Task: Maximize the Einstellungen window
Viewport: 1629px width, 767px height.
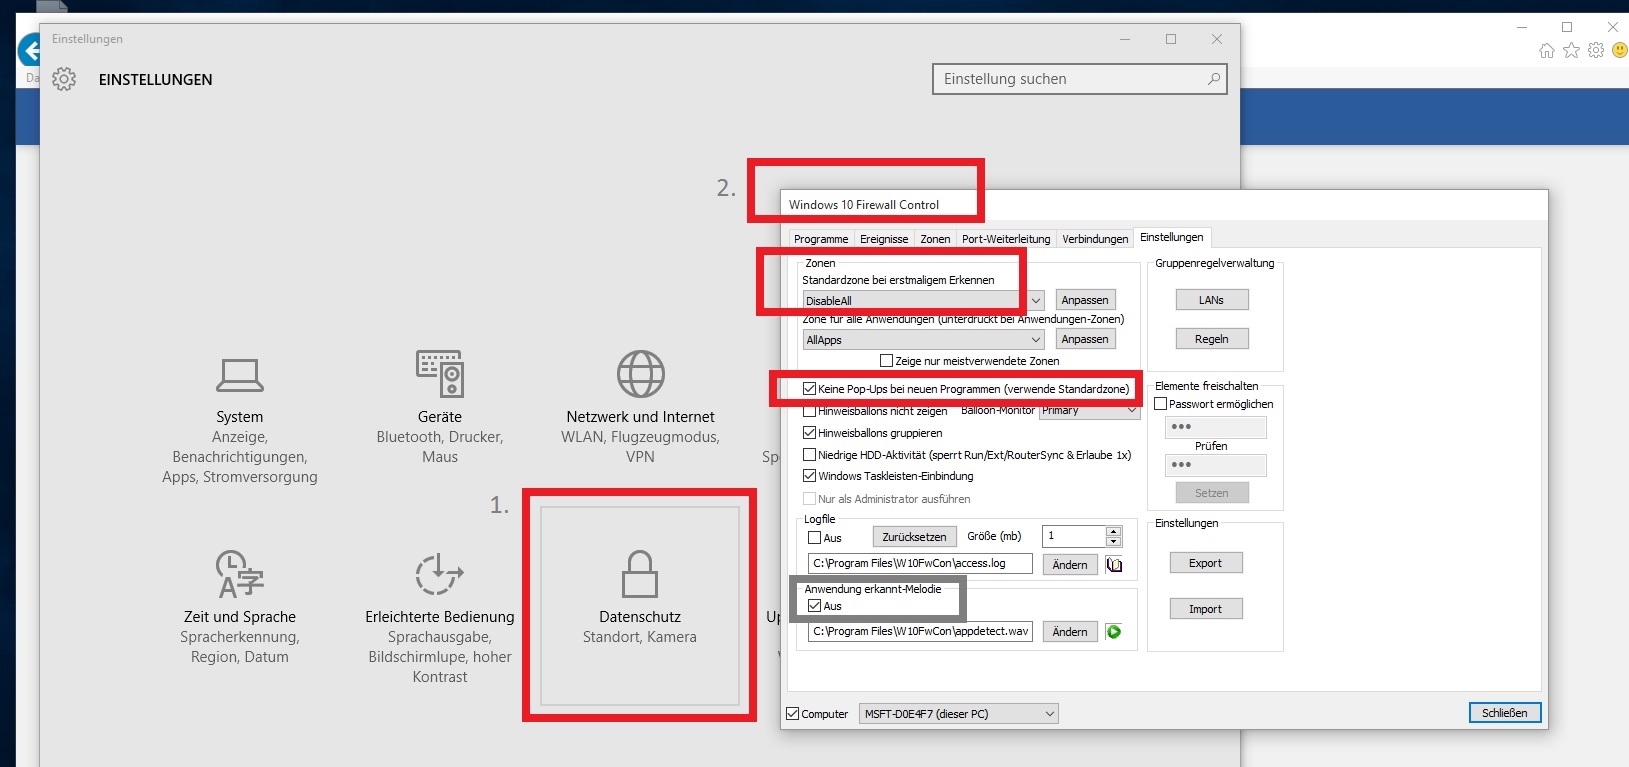Action: pyautogui.click(x=1171, y=39)
